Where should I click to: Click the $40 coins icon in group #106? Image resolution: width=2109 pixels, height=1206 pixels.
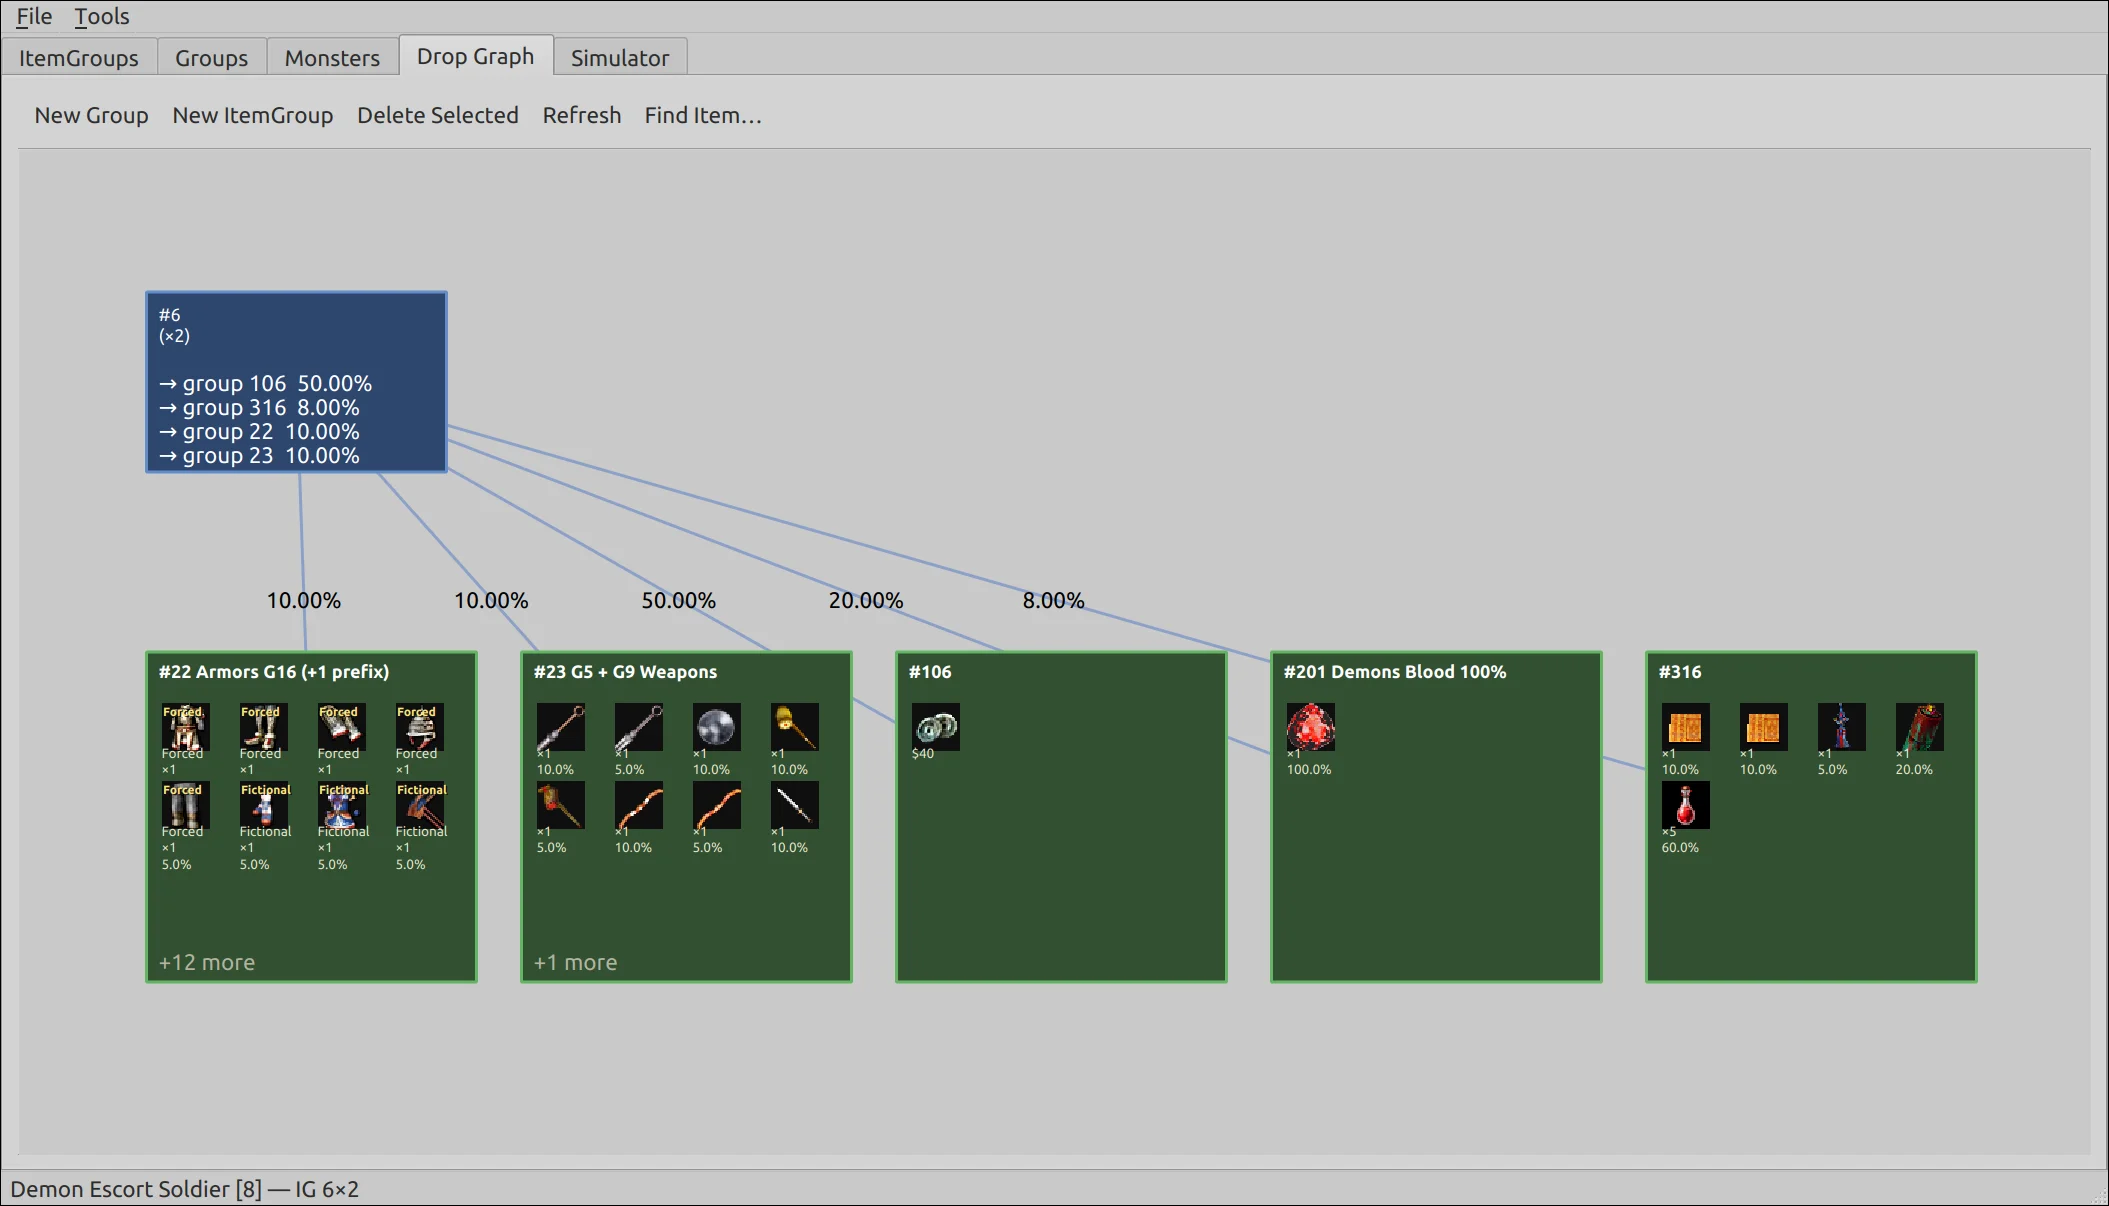pyautogui.click(x=935, y=727)
